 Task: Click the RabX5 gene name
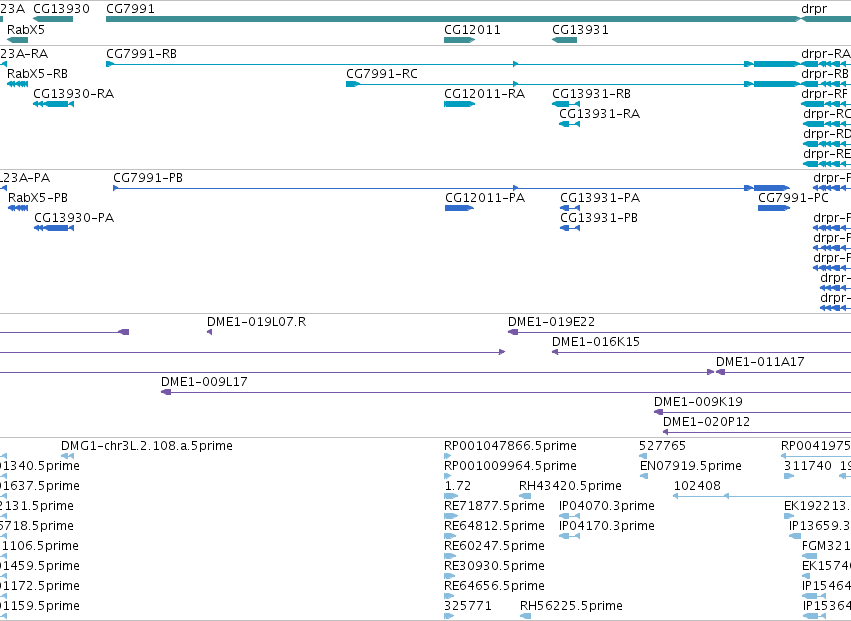click(x=26, y=30)
